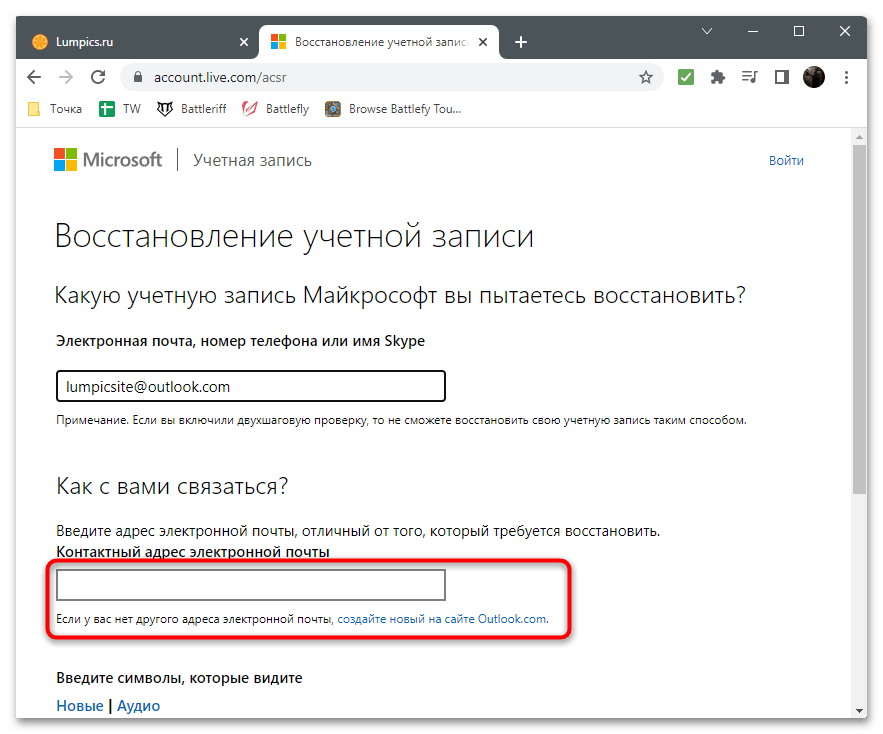Switch to the Lumpics.ru tab
883x734 pixels.
(137, 42)
